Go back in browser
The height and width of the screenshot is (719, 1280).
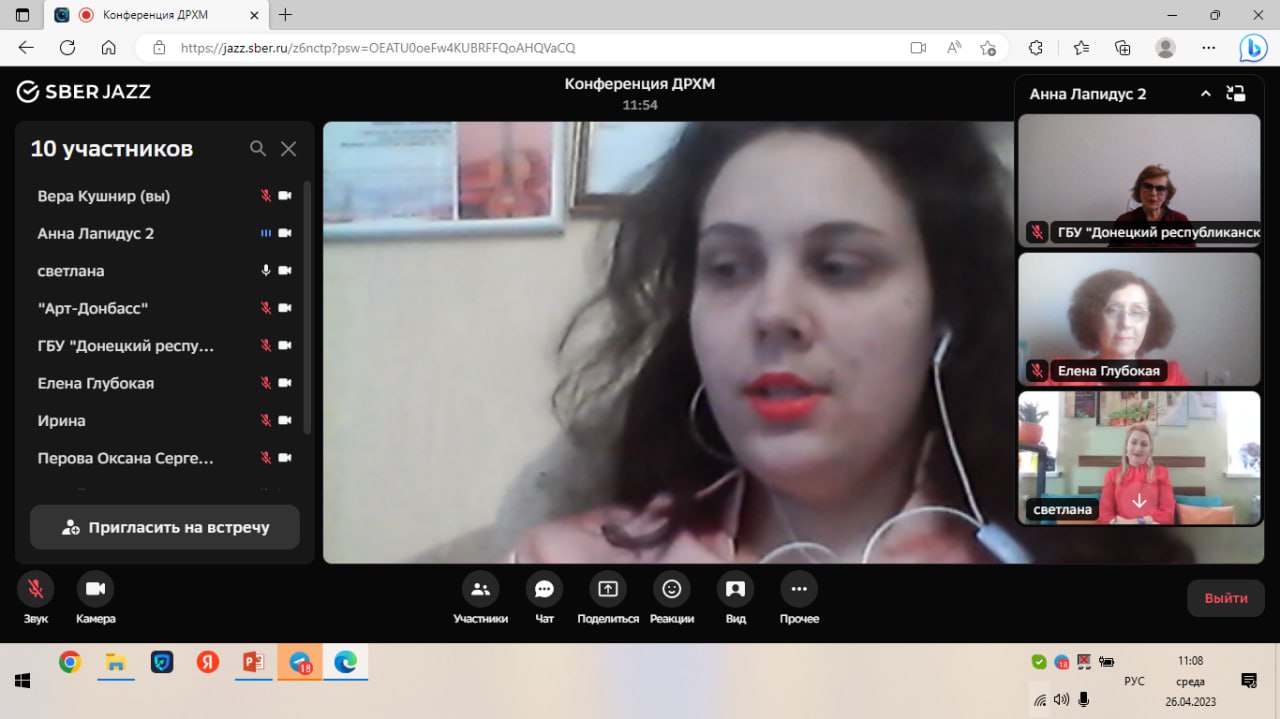point(26,48)
